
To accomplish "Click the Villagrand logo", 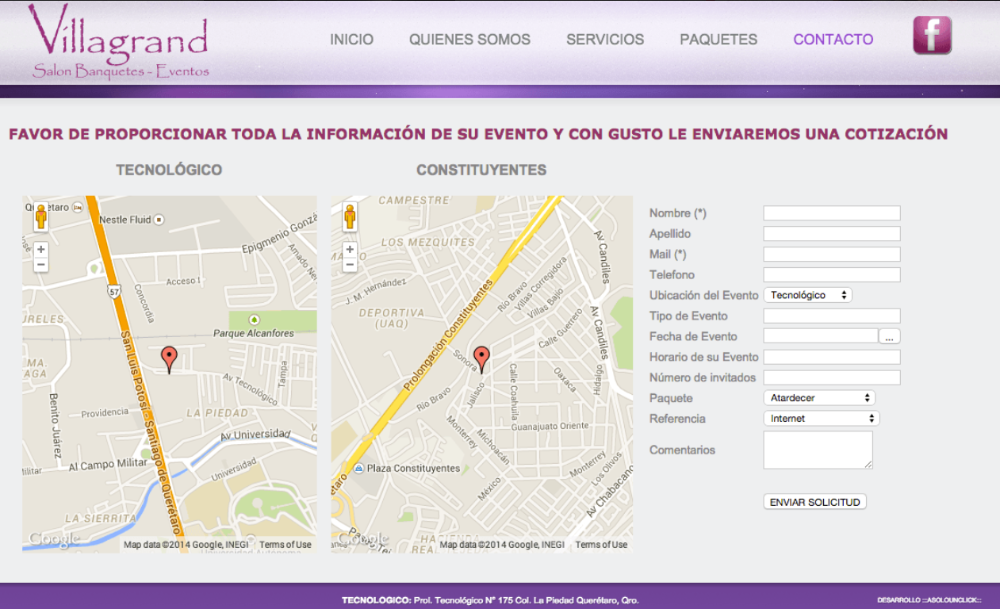I will pos(120,42).
